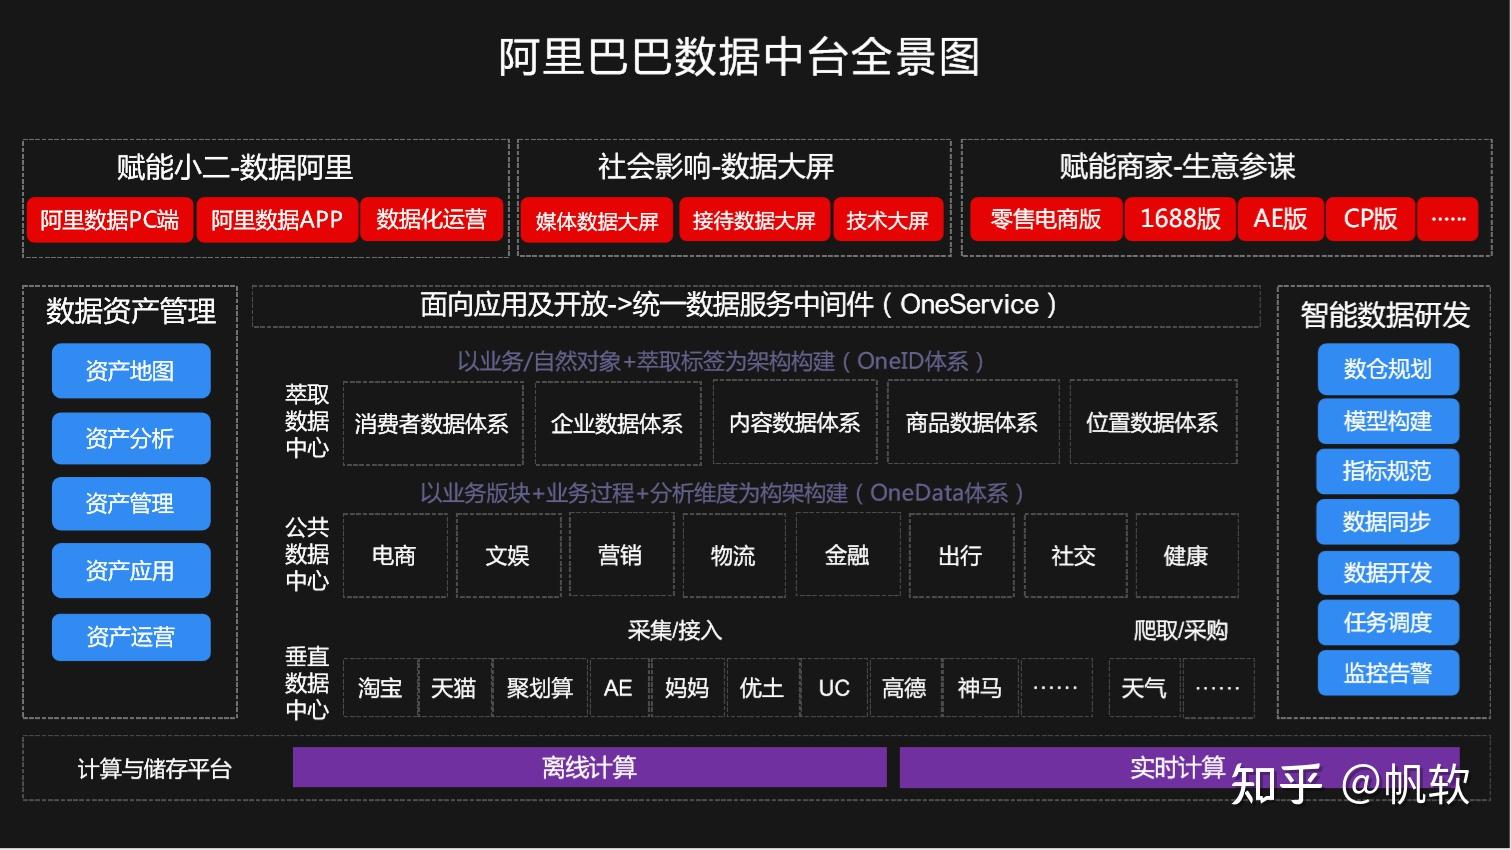Screen dimensions: 1511x850
Task: Select the 健康 box
Action: [1187, 556]
